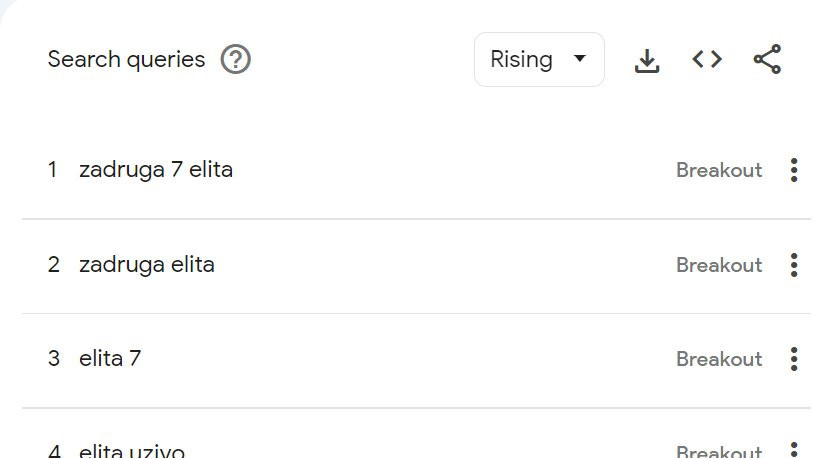
Task: Open the elita uzivo query
Action: coord(131,451)
